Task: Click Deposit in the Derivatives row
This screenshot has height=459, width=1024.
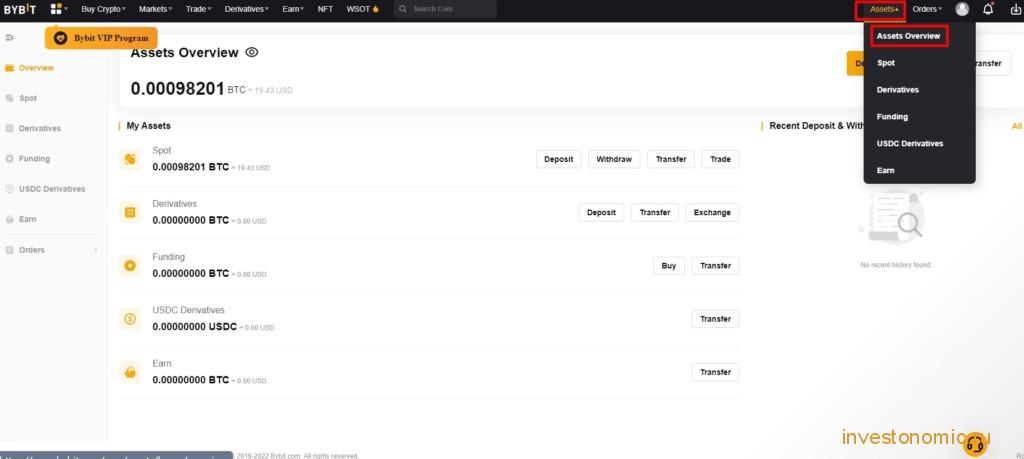Action: click(x=601, y=212)
